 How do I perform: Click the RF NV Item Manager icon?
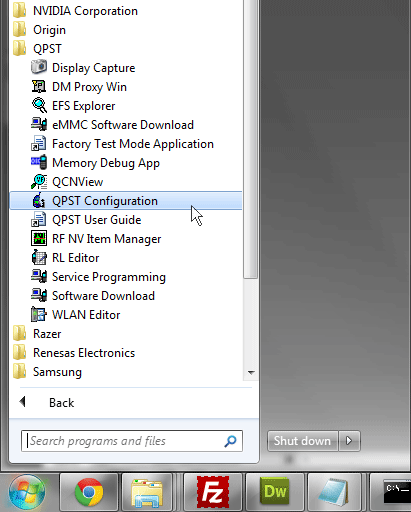click(x=39, y=239)
